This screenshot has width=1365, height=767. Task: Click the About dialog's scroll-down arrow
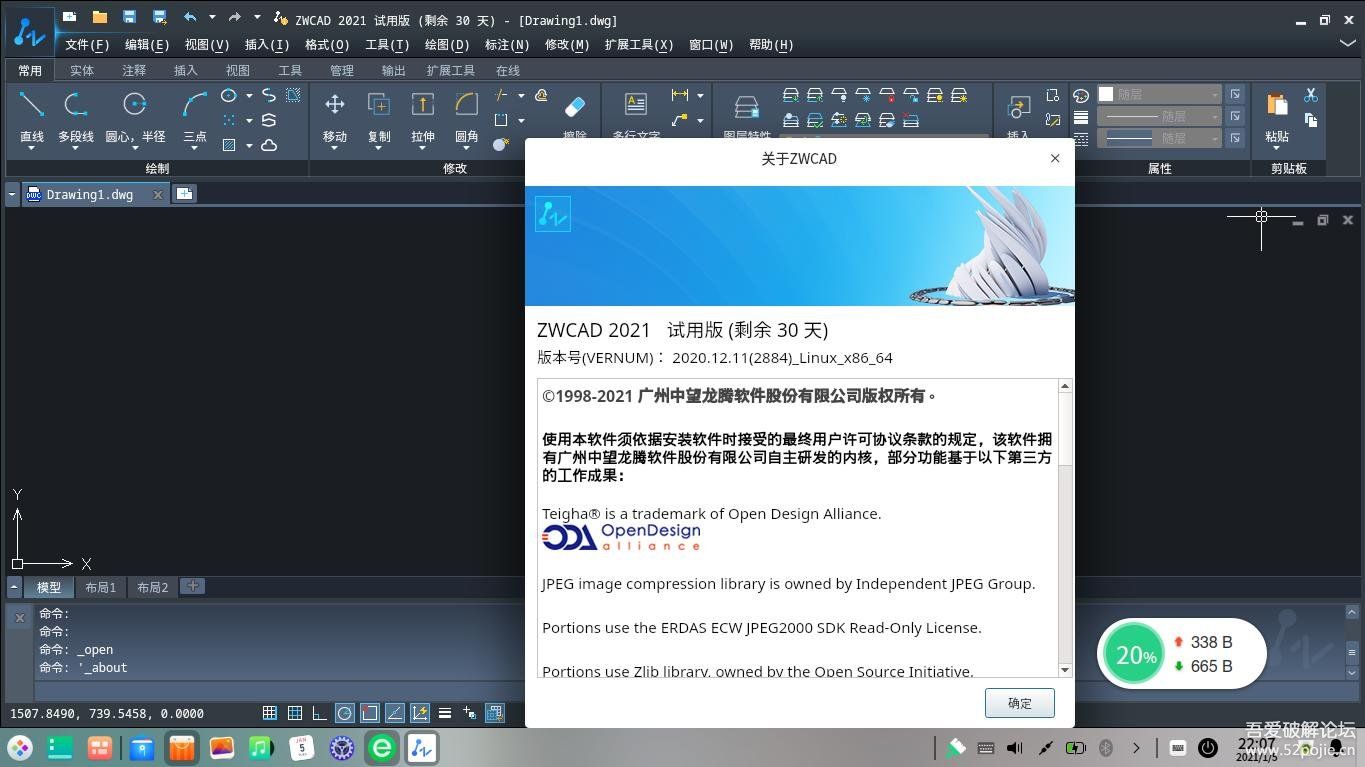pyautogui.click(x=1064, y=670)
